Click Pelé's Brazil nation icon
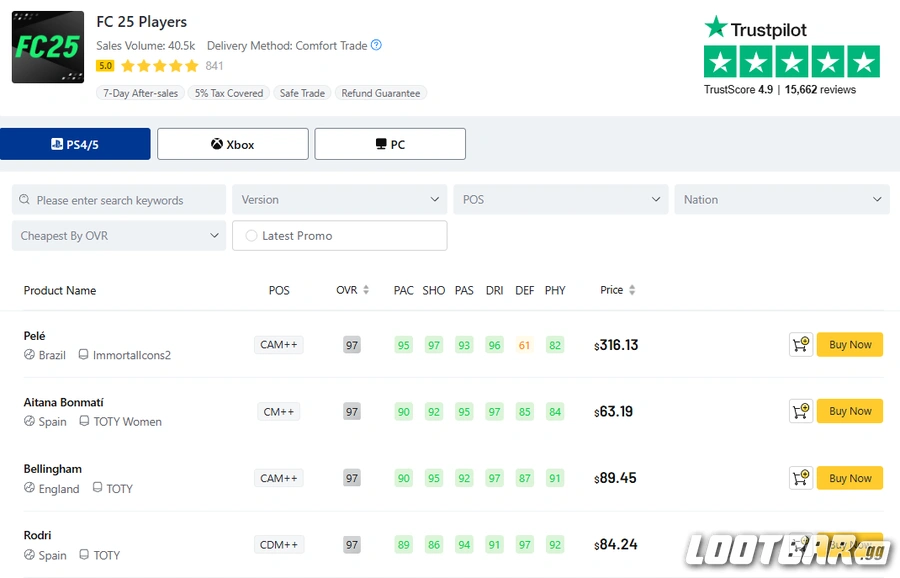The image size is (900, 578). (x=29, y=355)
